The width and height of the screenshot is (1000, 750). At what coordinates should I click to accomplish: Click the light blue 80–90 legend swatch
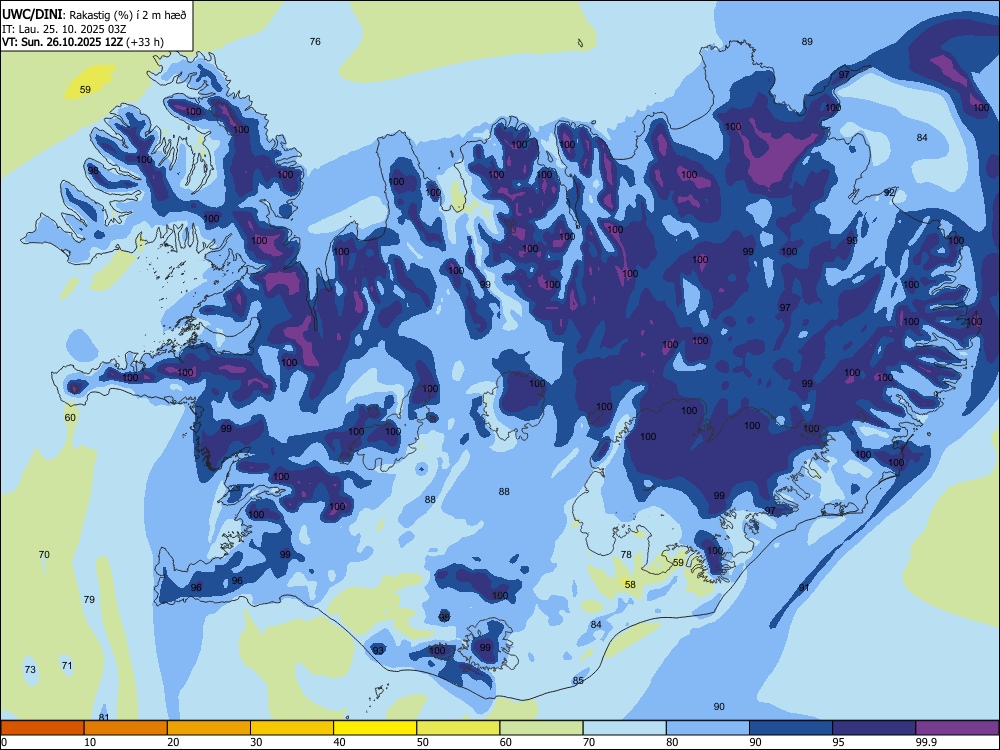[x=708, y=728]
